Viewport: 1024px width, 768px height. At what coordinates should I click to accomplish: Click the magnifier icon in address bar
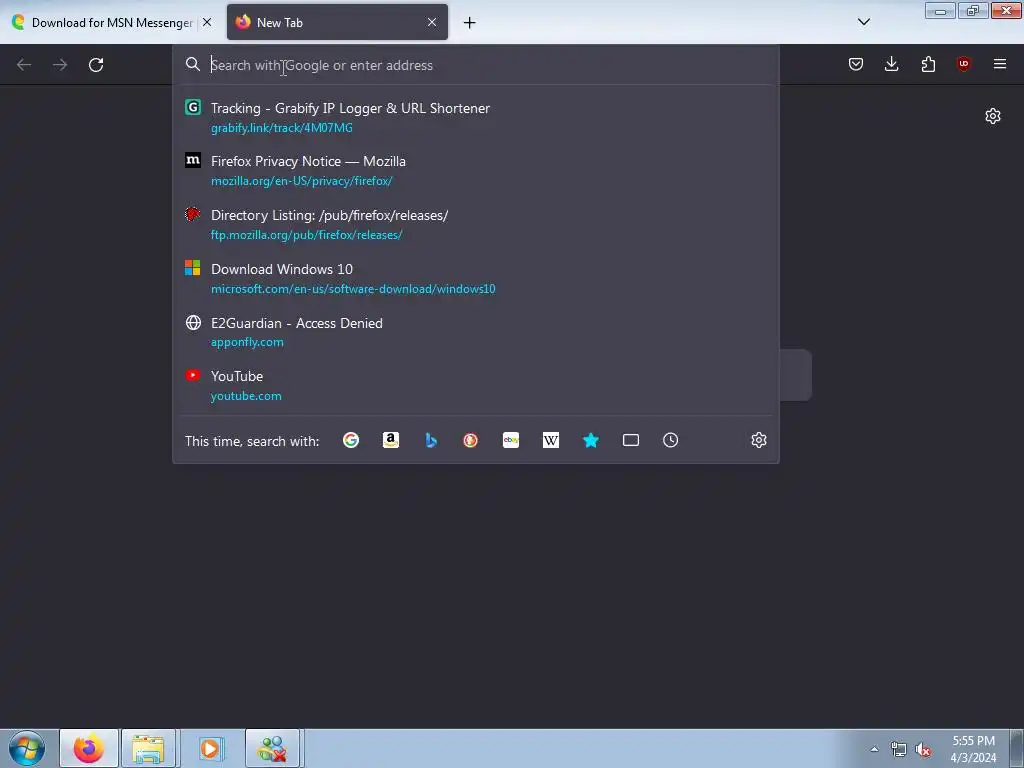[193, 64]
